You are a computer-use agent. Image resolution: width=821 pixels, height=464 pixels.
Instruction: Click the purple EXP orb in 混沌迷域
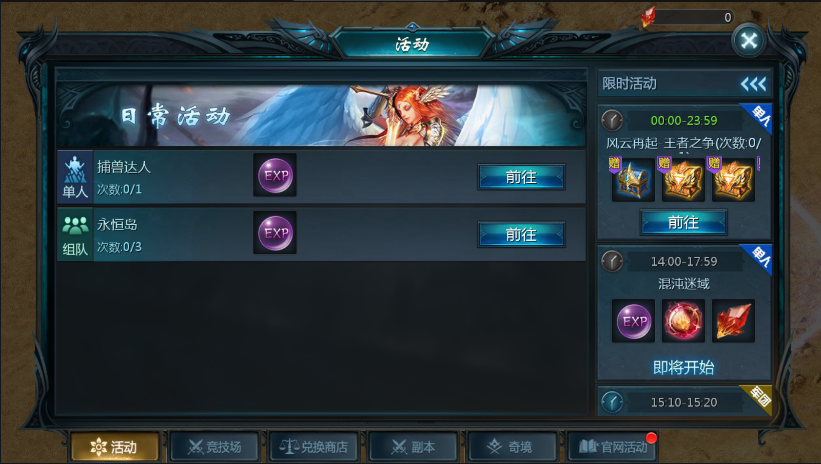[x=633, y=321]
